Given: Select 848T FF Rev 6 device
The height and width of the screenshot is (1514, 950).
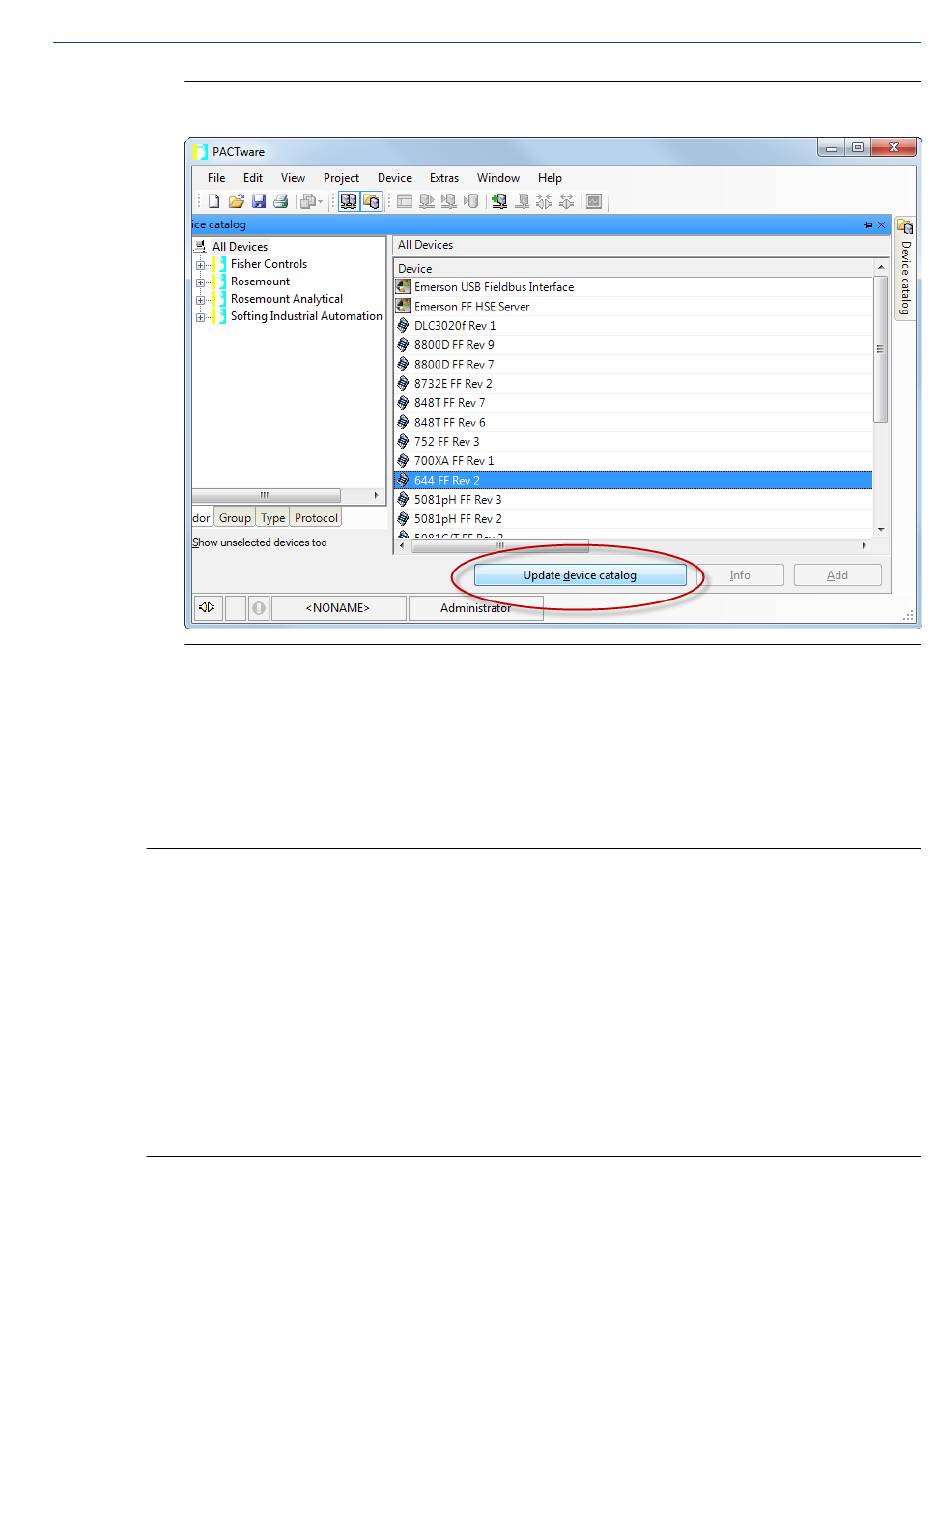Looking at the screenshot, I should click(633, 422).
